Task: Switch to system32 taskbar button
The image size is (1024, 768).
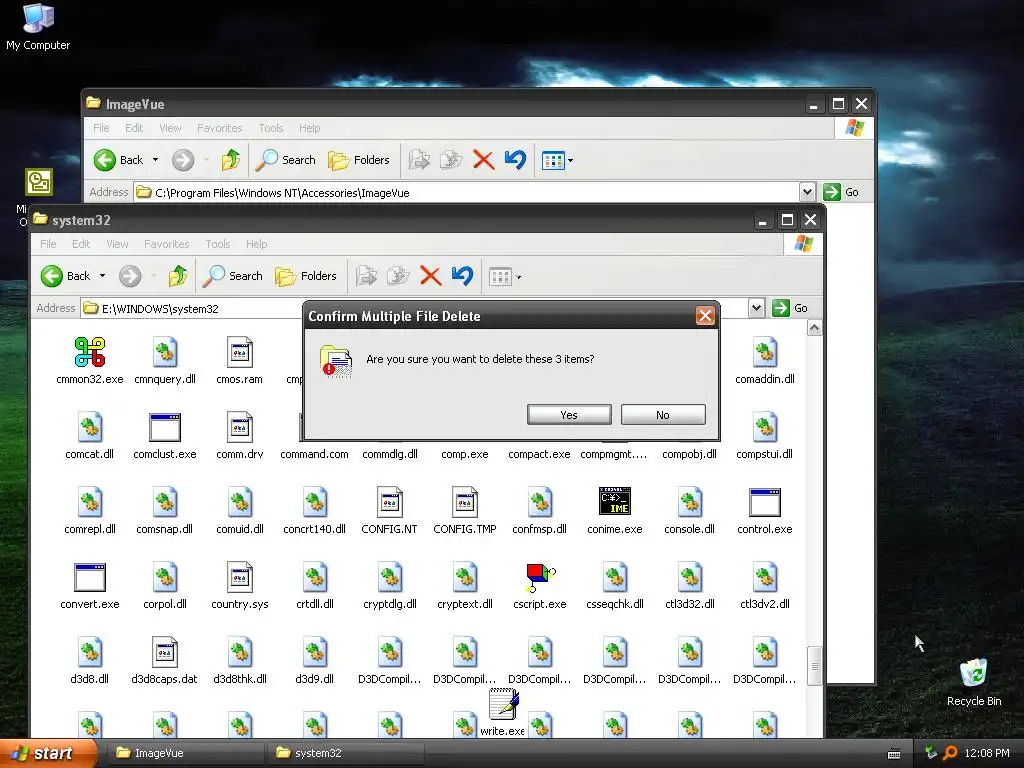Action: (x=345, y=753)
